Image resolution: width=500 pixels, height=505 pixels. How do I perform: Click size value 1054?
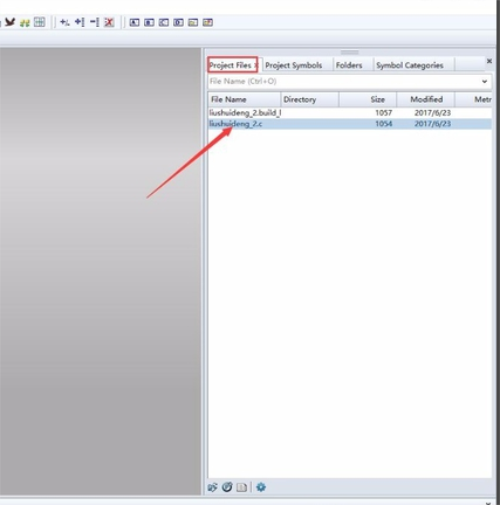384,124
